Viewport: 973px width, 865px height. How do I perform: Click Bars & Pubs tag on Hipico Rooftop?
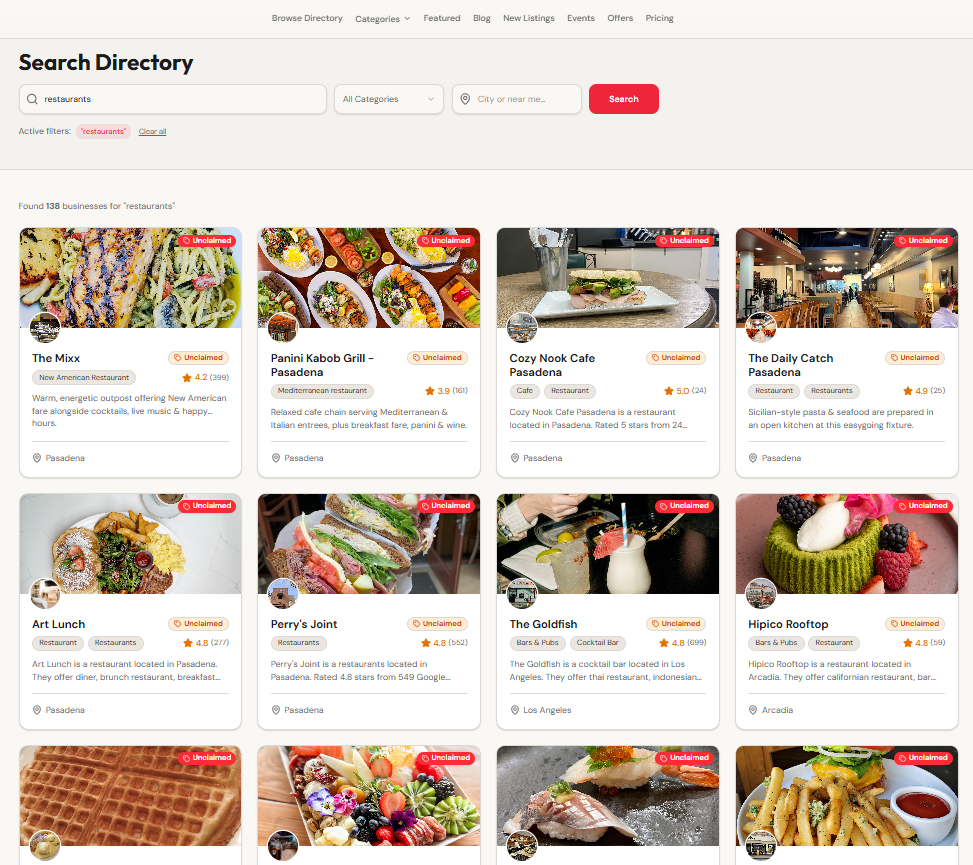pos(776,643)
